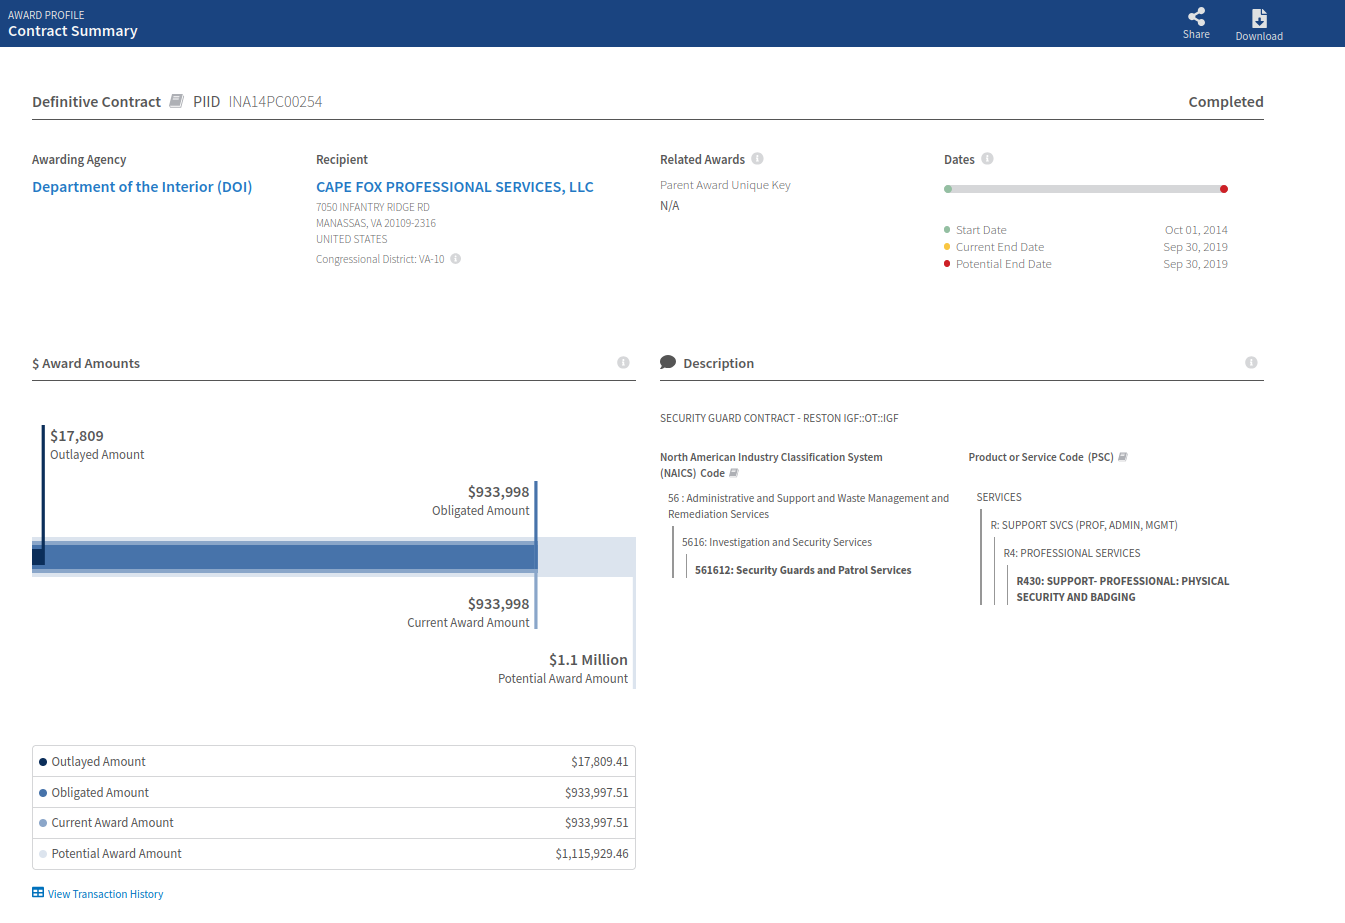This screenshot has height=923, width=1345.
Task: Click the $1,115,929.46 value
Action: pyautogui.click(x=592, y=854)
